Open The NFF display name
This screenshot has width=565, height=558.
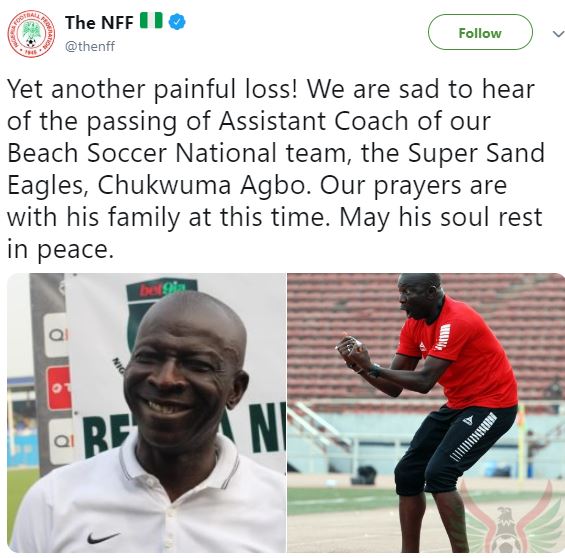pos(99,22)
